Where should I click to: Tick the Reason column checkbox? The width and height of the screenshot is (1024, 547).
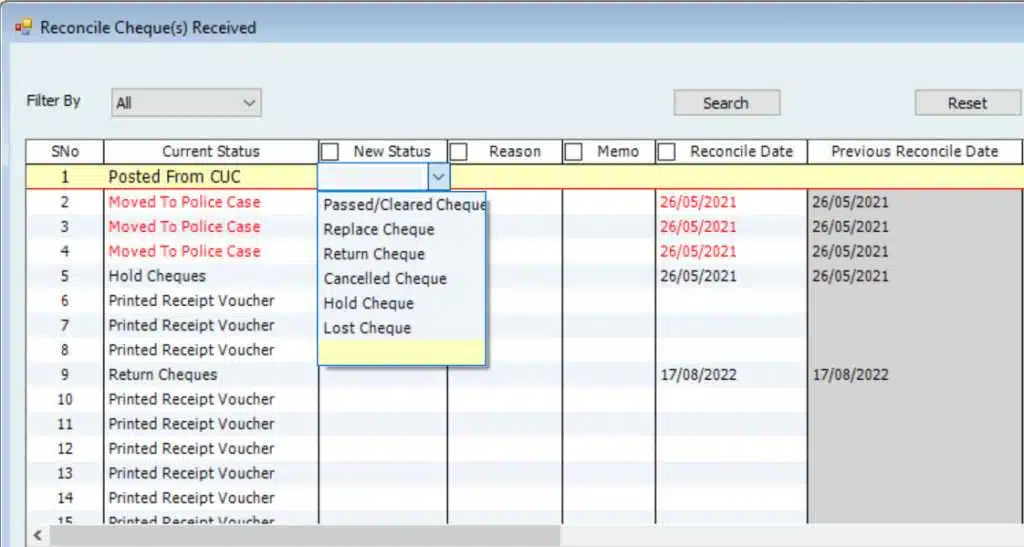coord(459,152)
